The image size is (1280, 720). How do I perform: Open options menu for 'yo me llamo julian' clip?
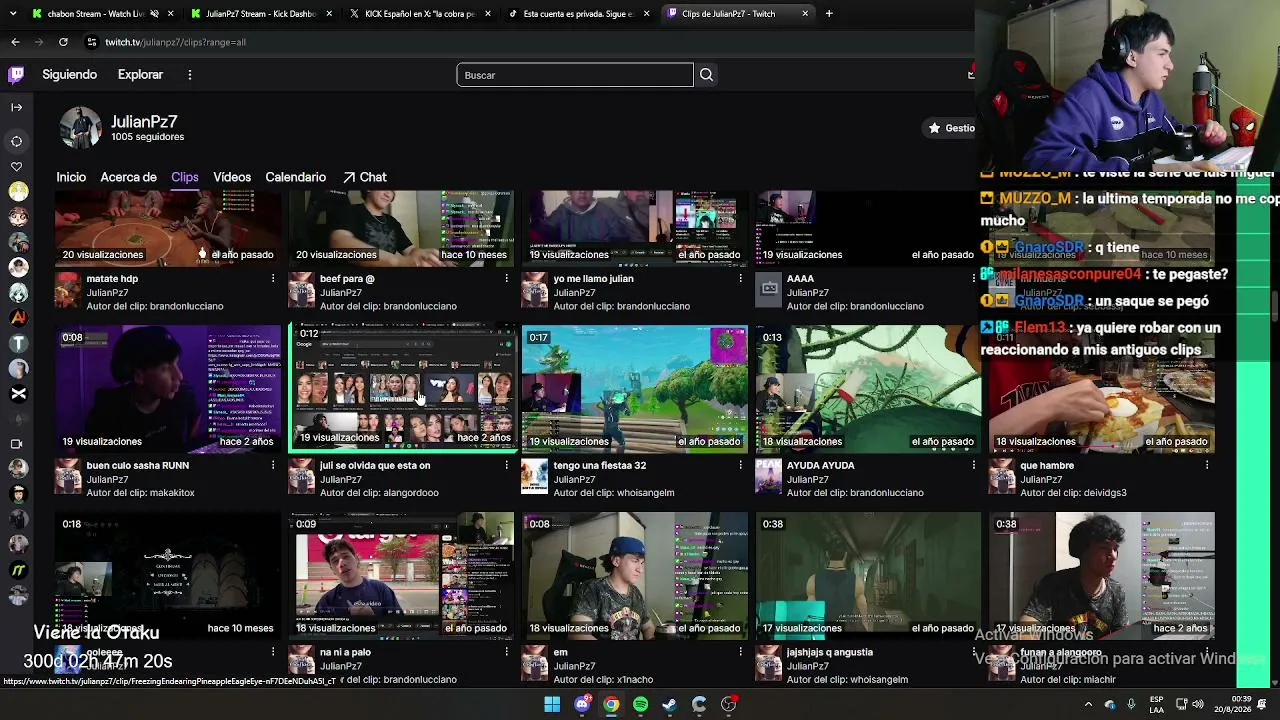(740, 279)
